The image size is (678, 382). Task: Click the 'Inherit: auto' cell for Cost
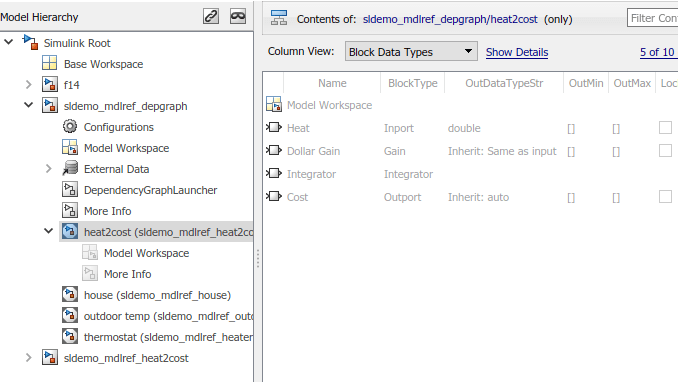coord(478,197)
